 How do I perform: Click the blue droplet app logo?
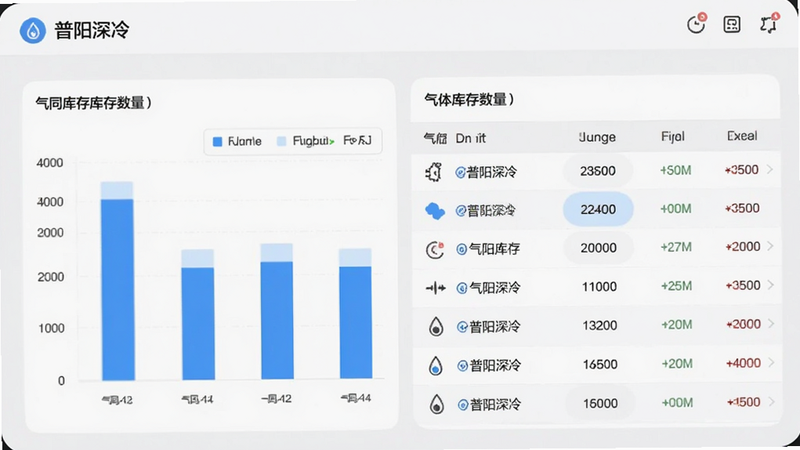33,31
